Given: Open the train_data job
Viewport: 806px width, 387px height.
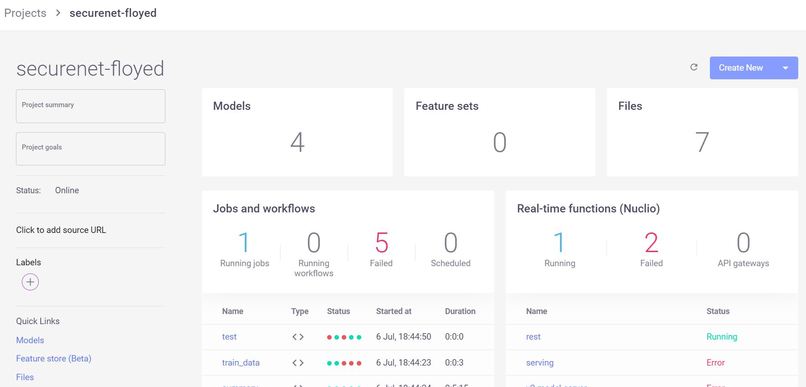Looking at the screenshot, I should pyautogui.click(x=241, y=363).
